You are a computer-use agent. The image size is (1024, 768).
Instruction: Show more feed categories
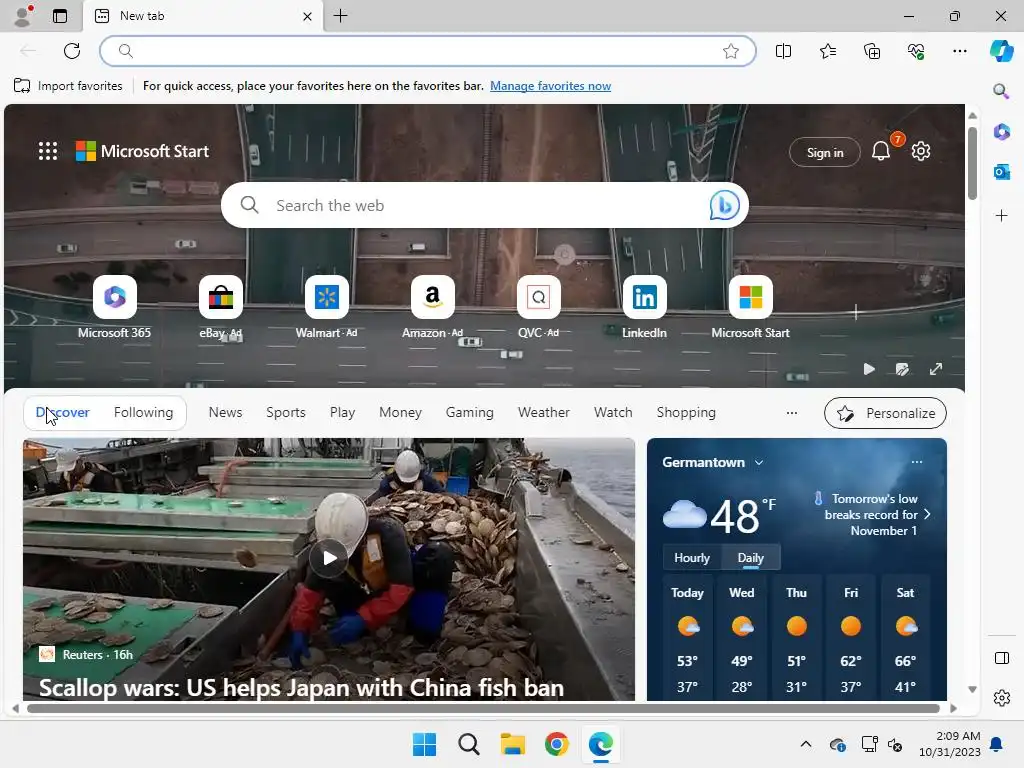point(792,413)
